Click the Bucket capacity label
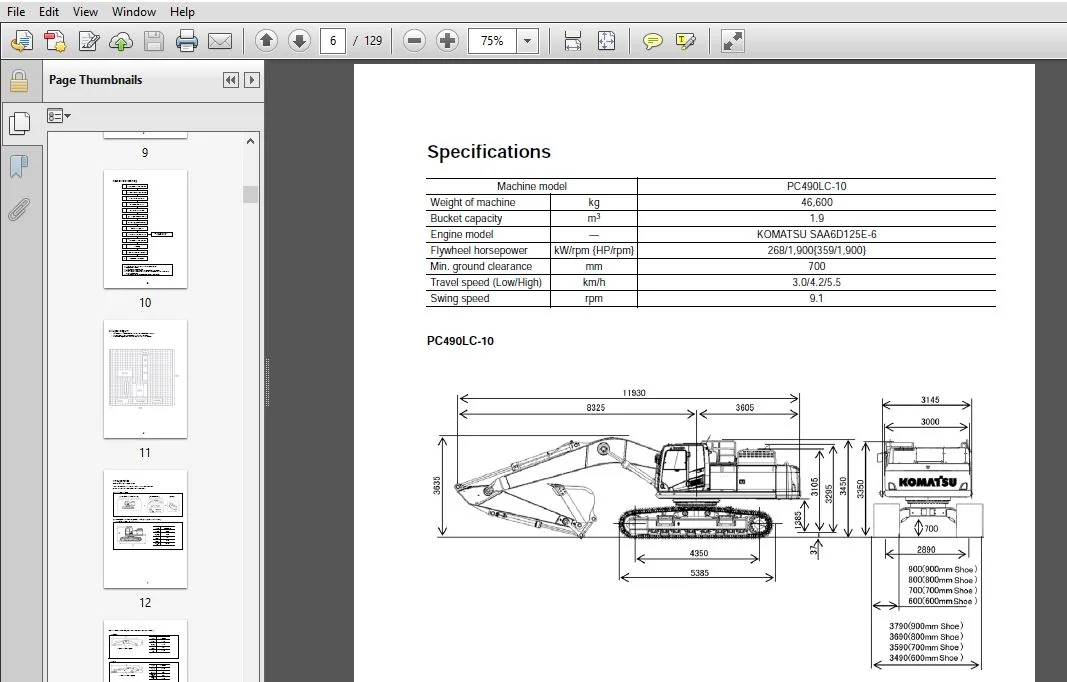Image resolution: width=1067 pixels, height=682 pixels. (x=466, y=218)
